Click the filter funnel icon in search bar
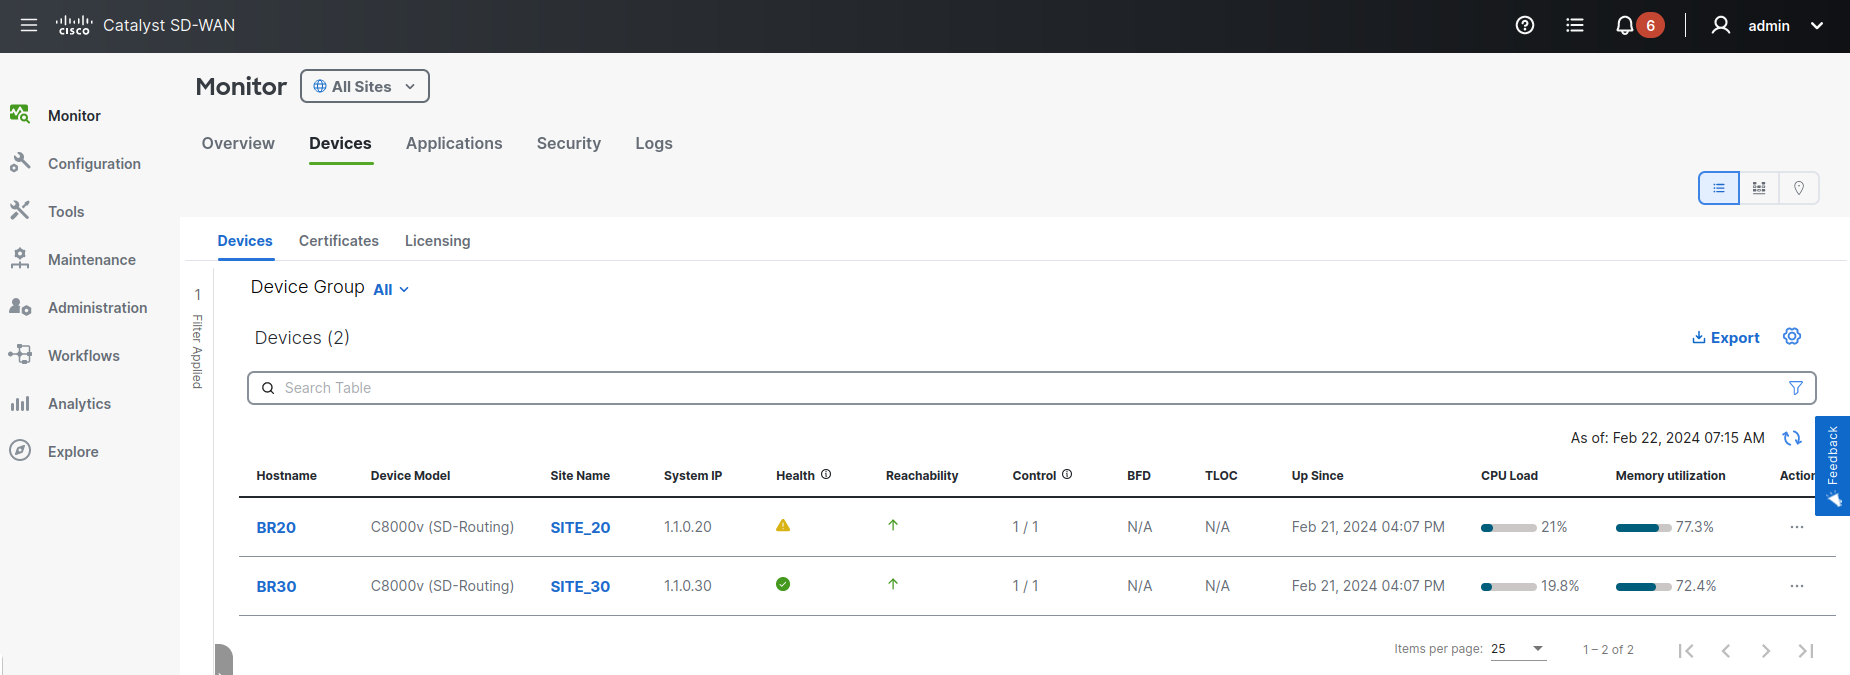This screenshot has height=675, width=1850. click(x=1795, y=388)
